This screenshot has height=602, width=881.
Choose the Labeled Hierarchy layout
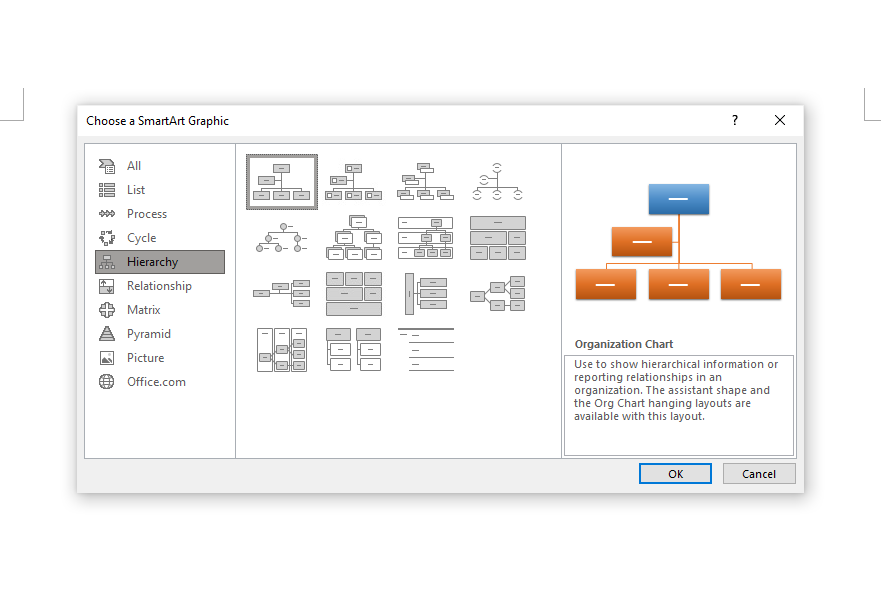pos(426,238)
